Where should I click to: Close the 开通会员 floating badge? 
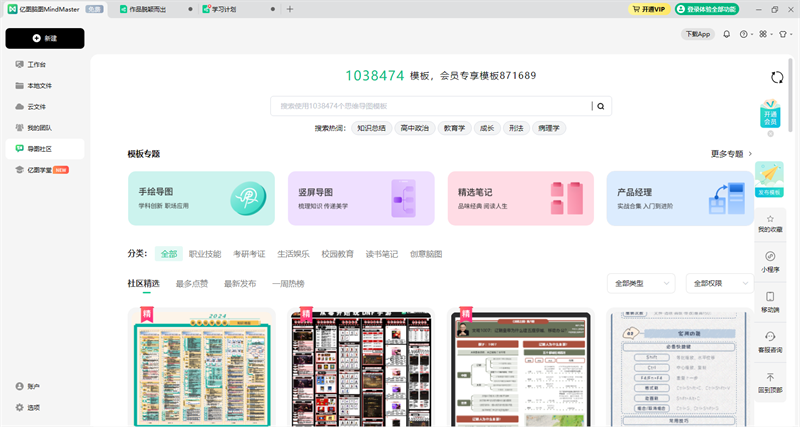pyautogui.click(x=770, y=134)
